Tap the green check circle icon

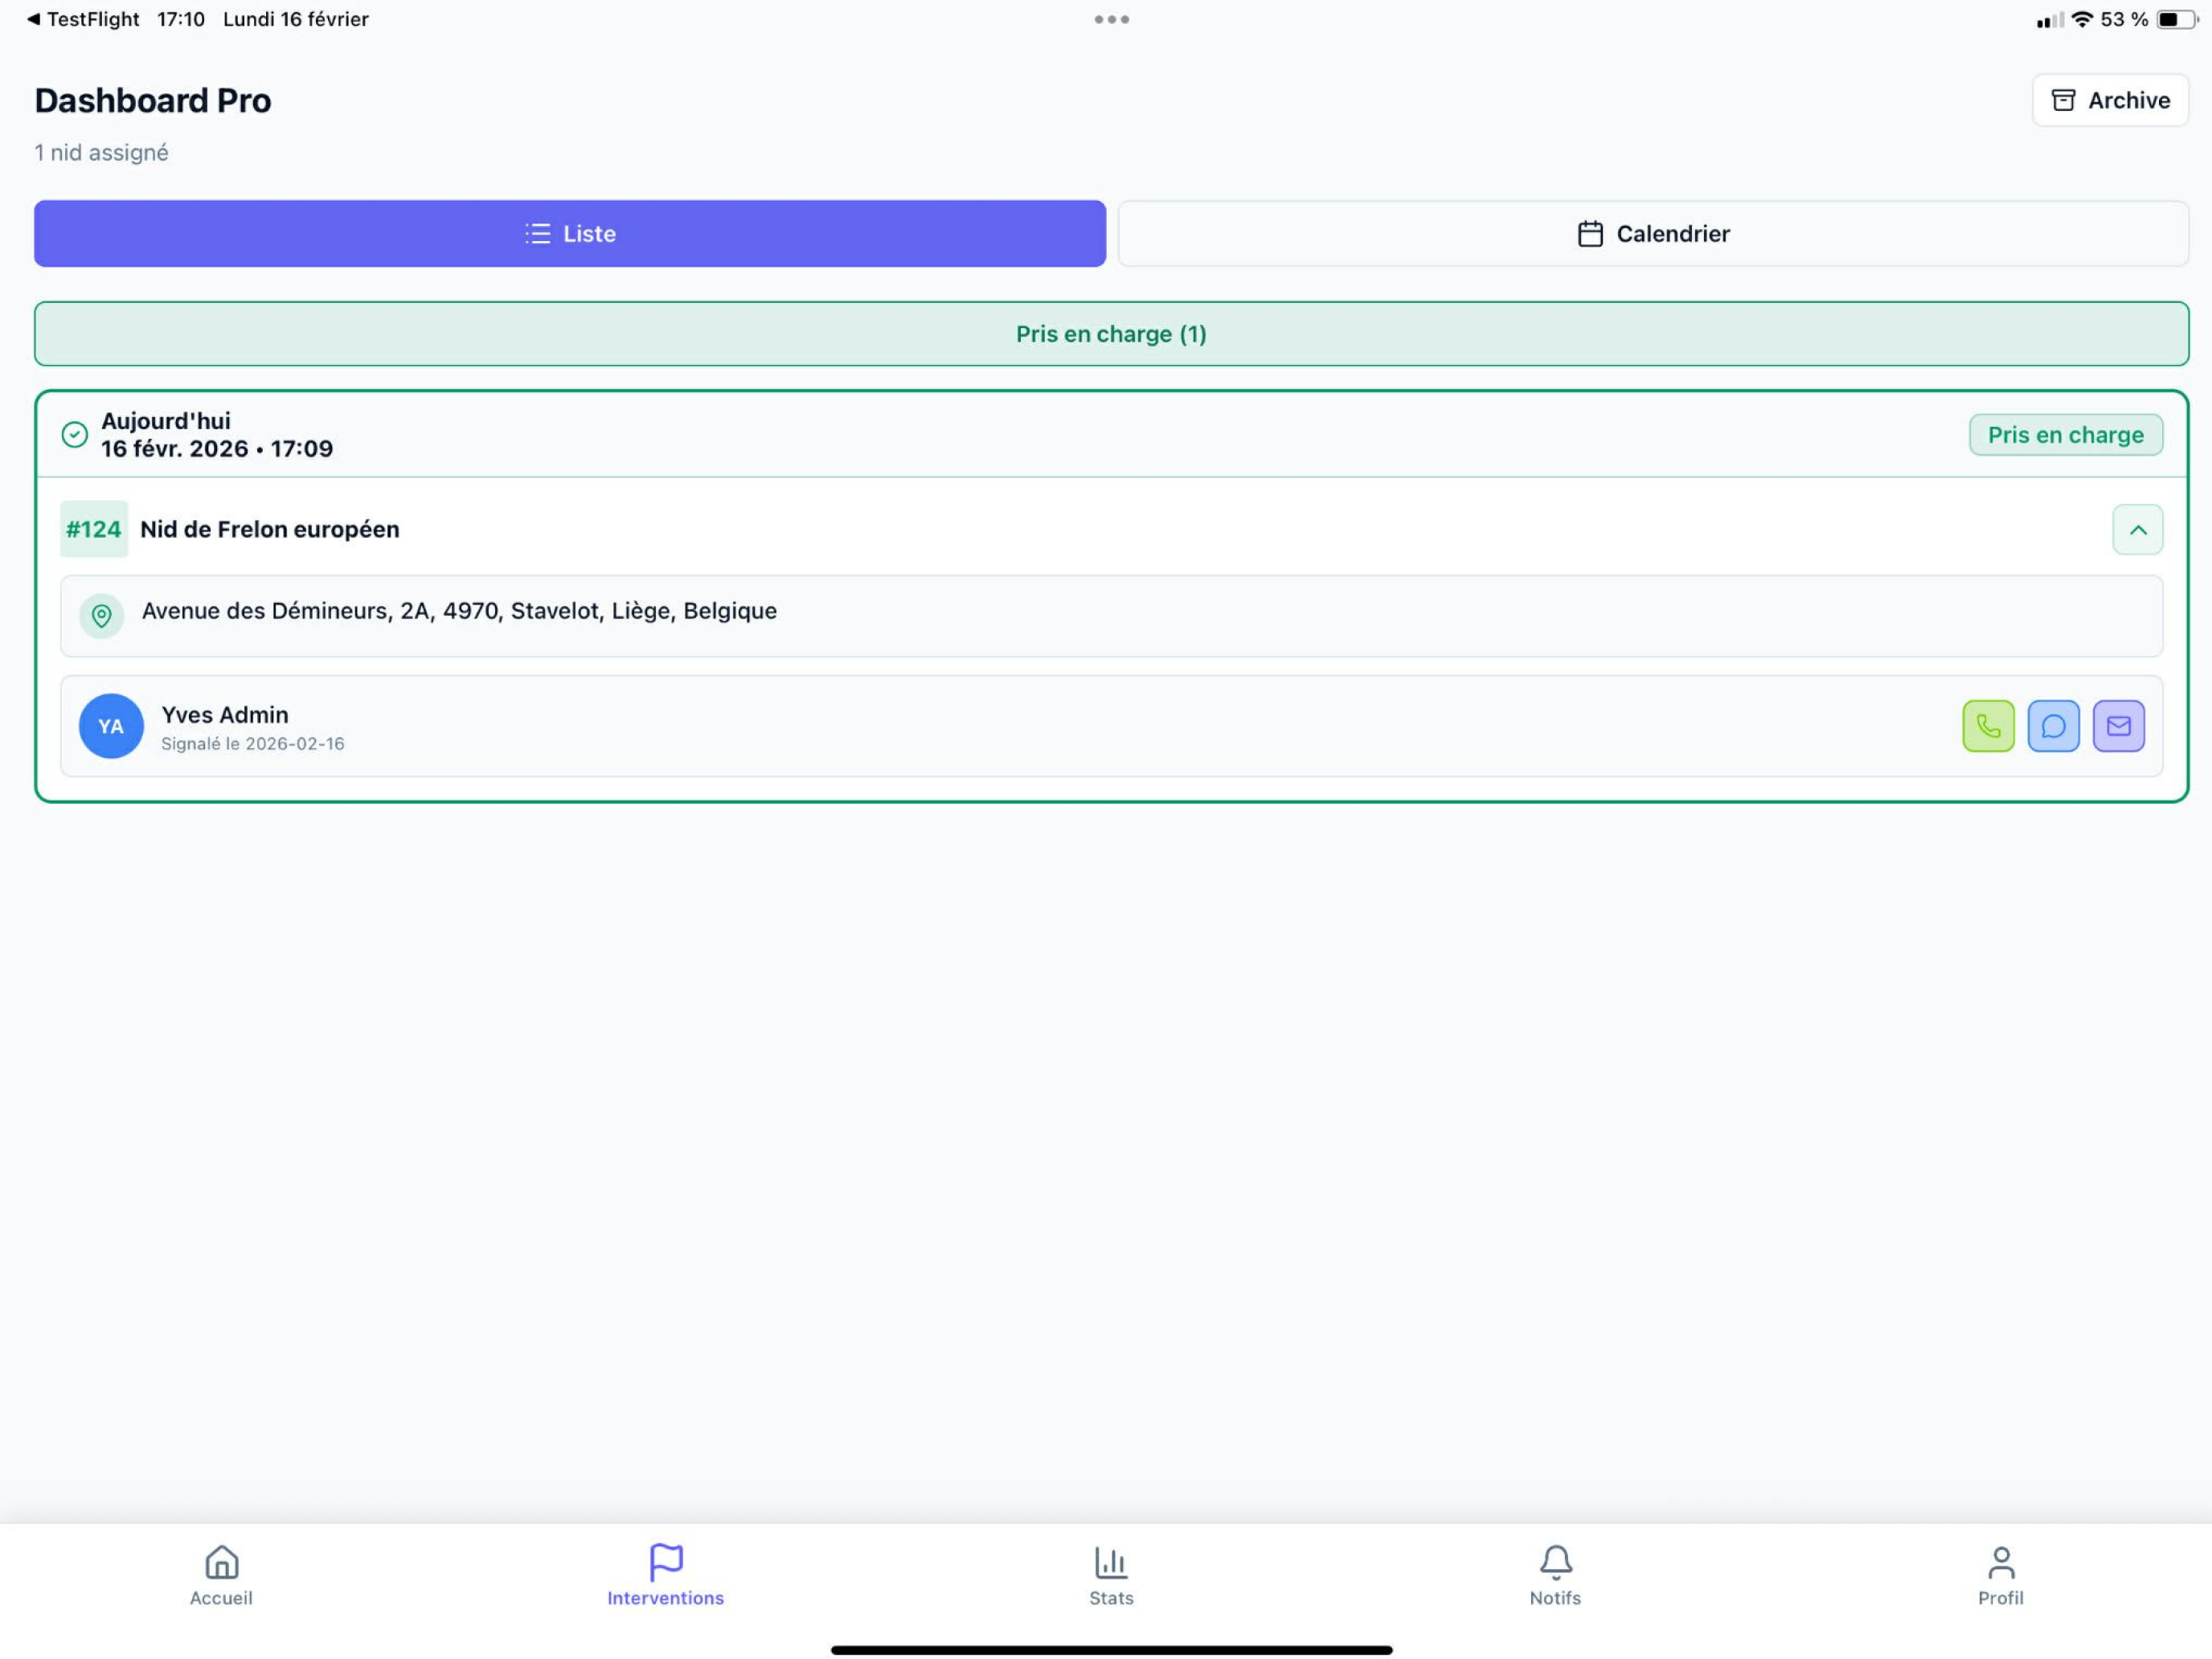[x=75, y=435]
